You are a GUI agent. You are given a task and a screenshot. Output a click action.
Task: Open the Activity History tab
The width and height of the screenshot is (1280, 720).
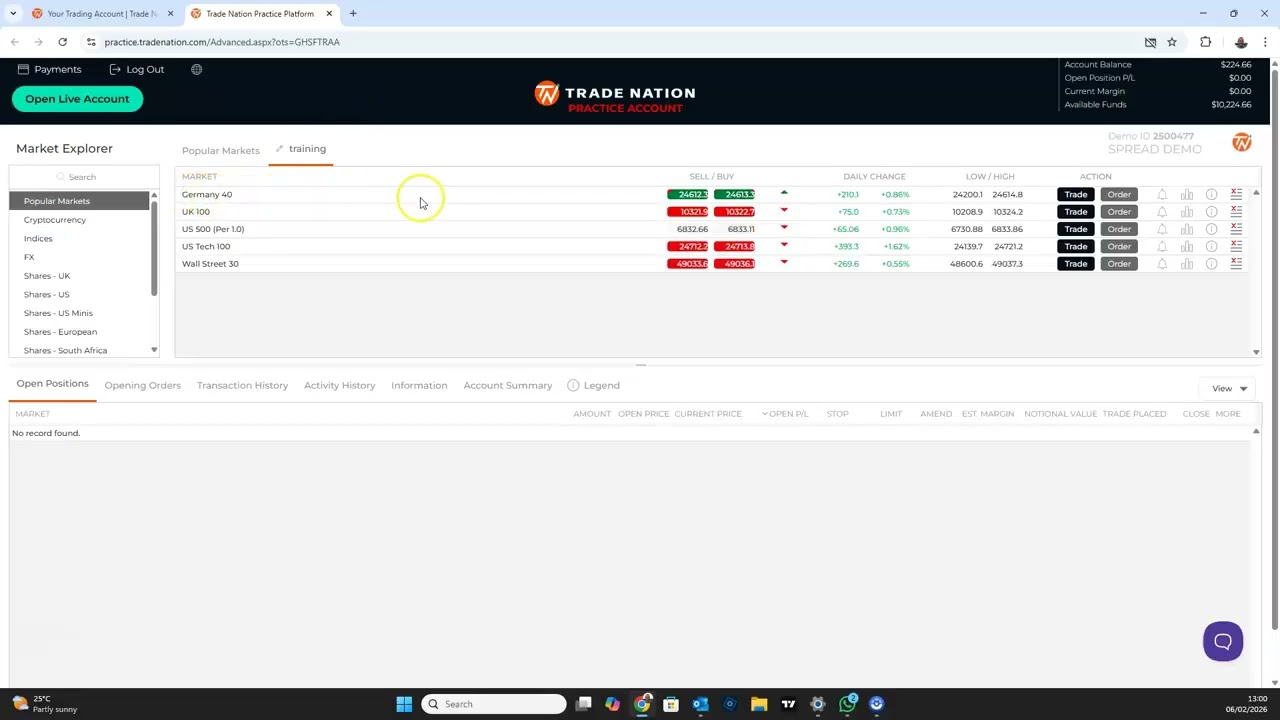coord(340,385)
